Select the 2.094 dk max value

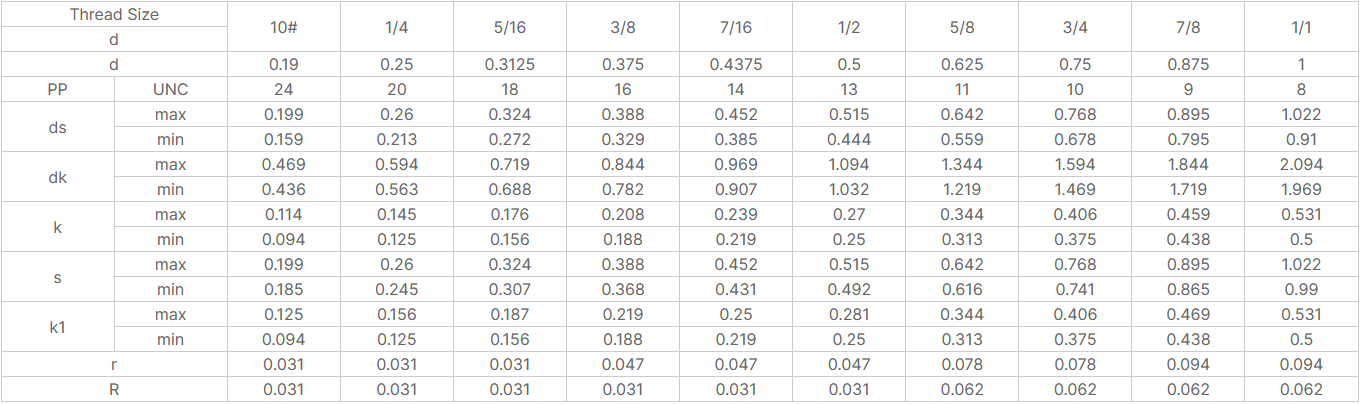click(1301, 164)
